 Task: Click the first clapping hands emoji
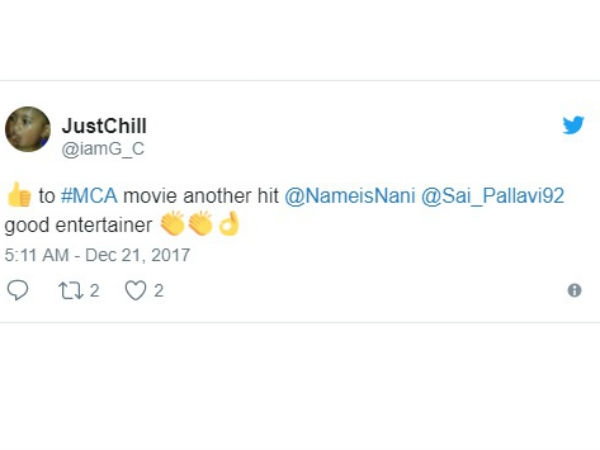pyautogui.click(x=172, y=225)
